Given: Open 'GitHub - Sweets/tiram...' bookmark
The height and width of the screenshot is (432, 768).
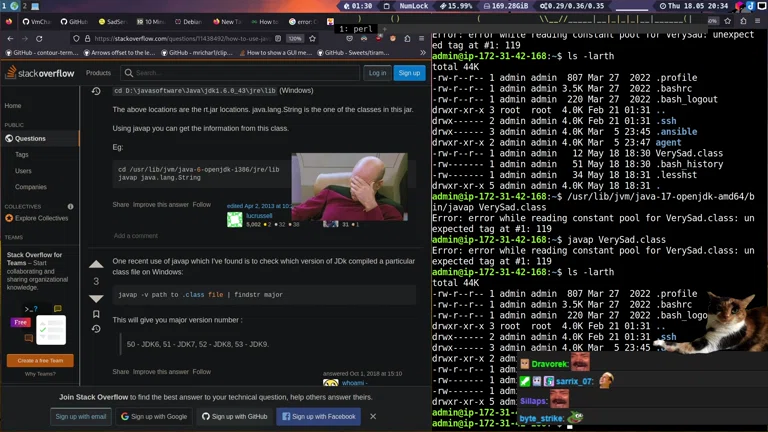Looking at the screenshot, I should (x=354, y=52).
